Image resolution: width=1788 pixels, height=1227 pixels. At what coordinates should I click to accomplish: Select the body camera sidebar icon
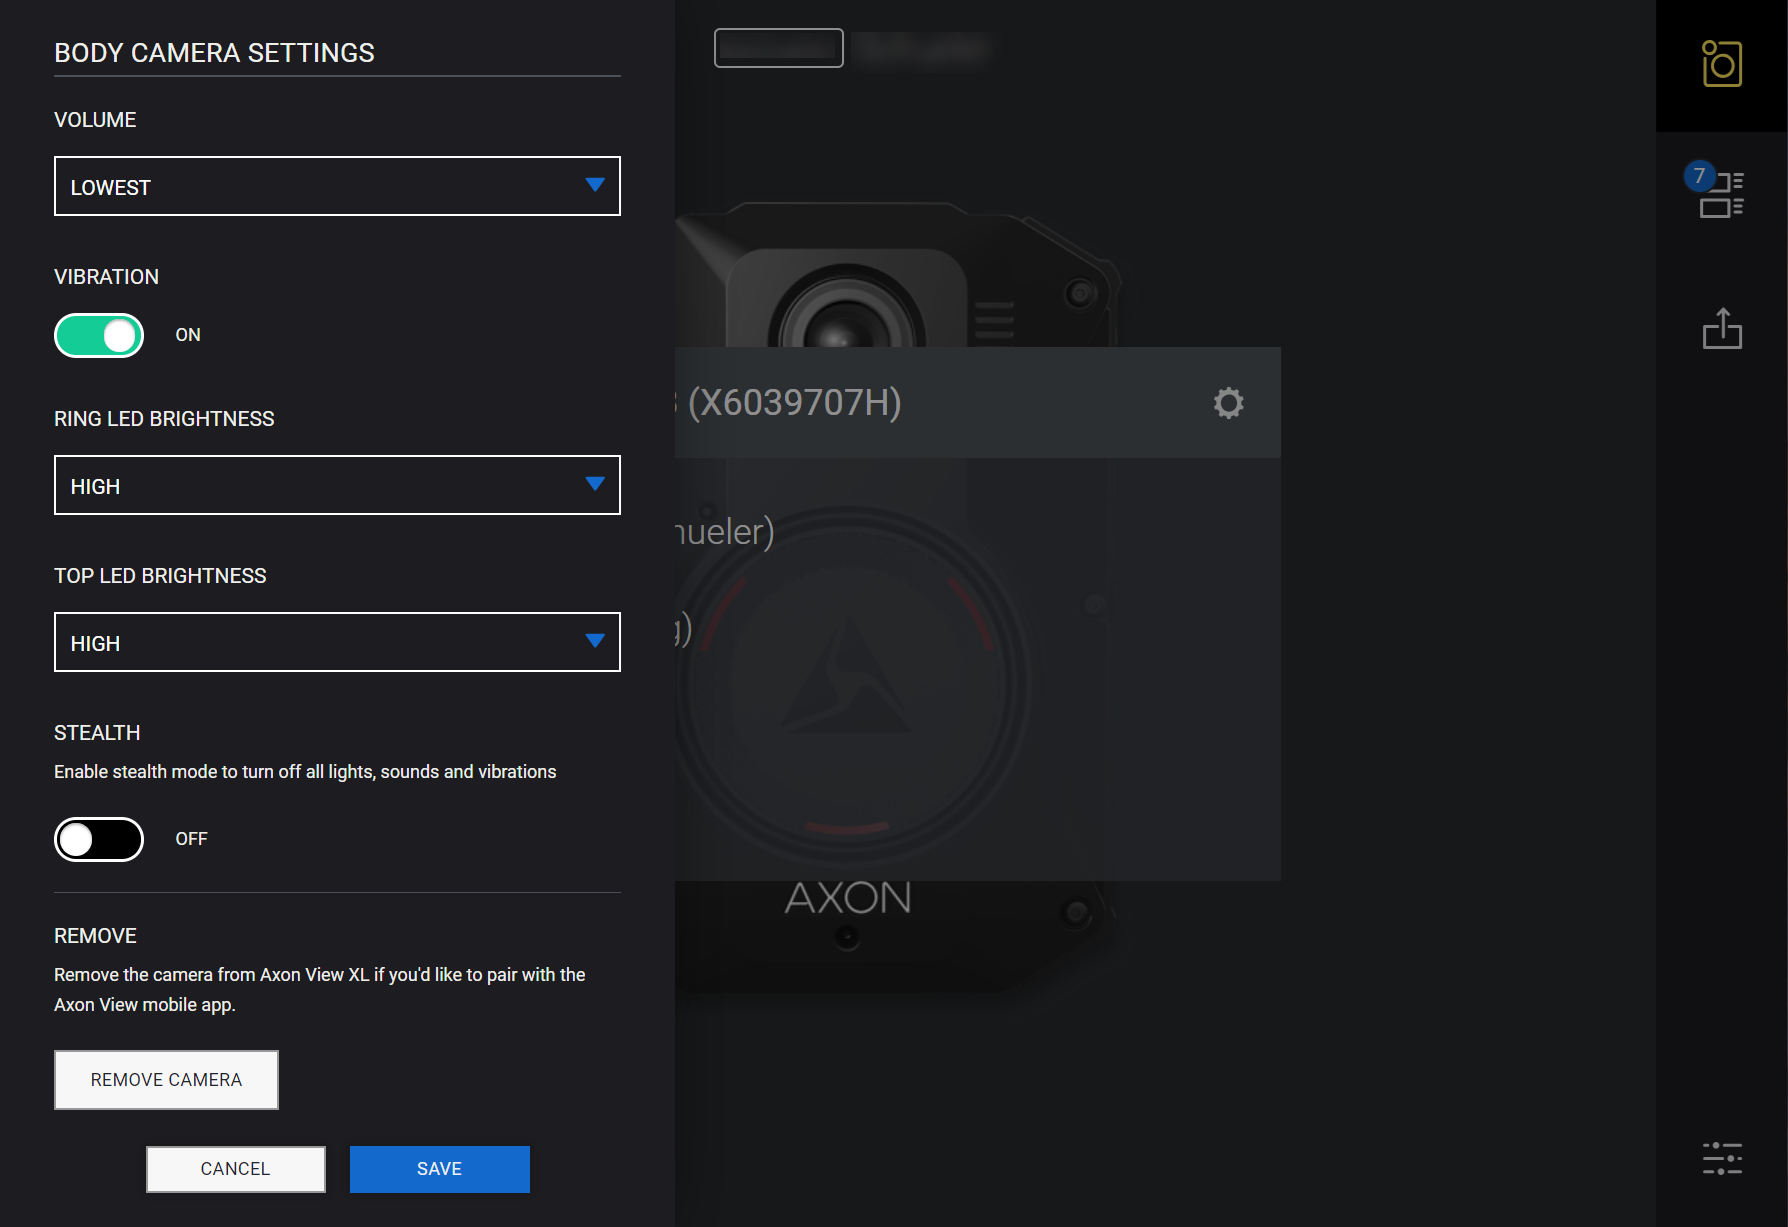click(1721, 66)
